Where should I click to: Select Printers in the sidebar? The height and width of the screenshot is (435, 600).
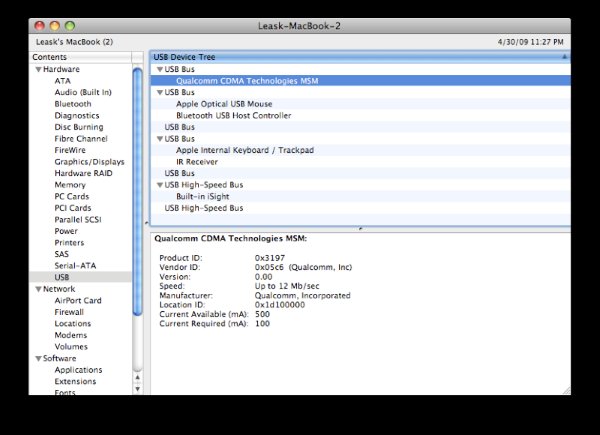pyautogui.click(x=69, y=243)
